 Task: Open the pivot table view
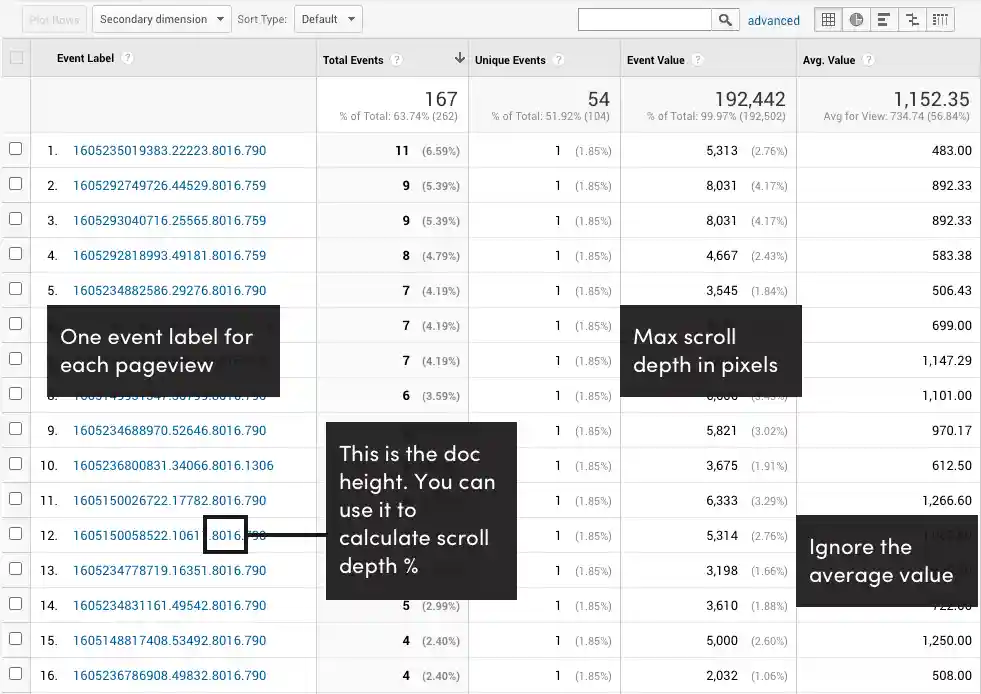click(940, 19)
